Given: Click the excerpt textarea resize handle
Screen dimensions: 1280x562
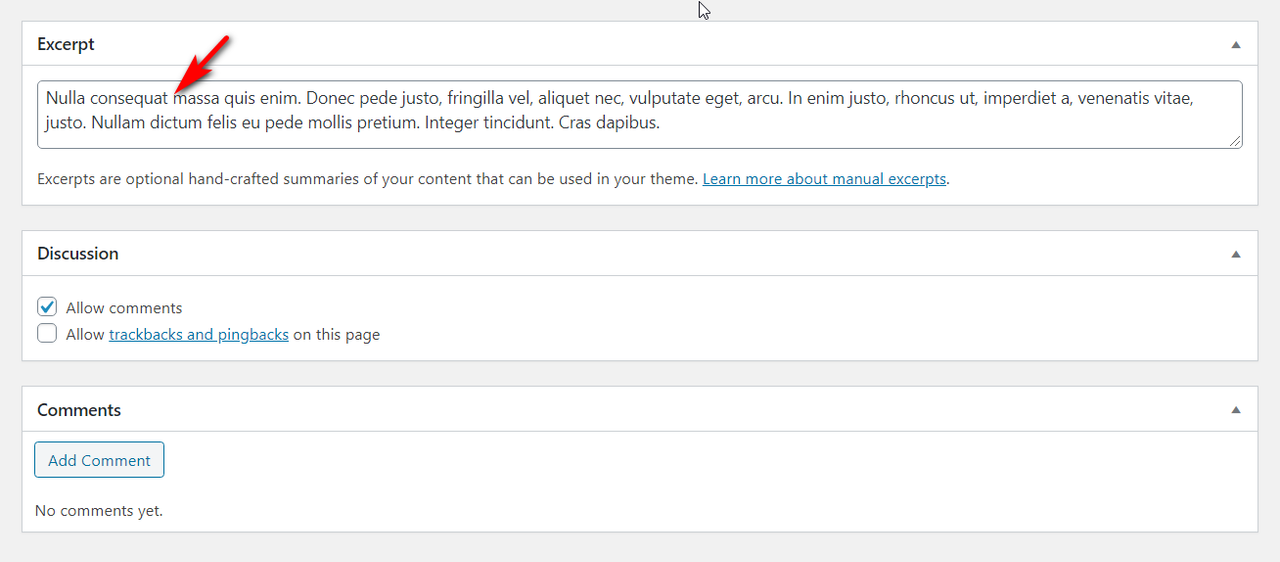Looking at the screenshot, I should click(x=1236, y=142).
